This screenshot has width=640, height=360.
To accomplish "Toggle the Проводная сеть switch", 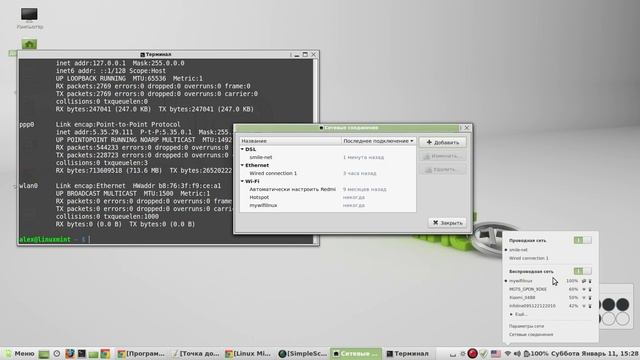I will 582,240.
